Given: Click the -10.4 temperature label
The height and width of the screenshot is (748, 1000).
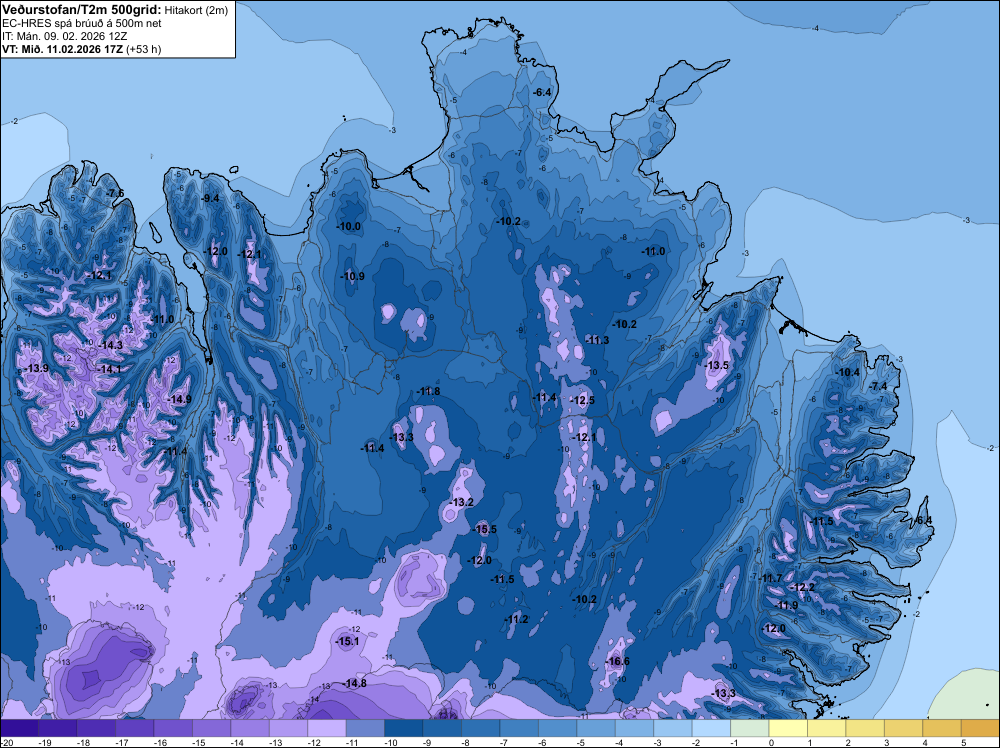Looking at the screenshot, I should click(848, 372).
